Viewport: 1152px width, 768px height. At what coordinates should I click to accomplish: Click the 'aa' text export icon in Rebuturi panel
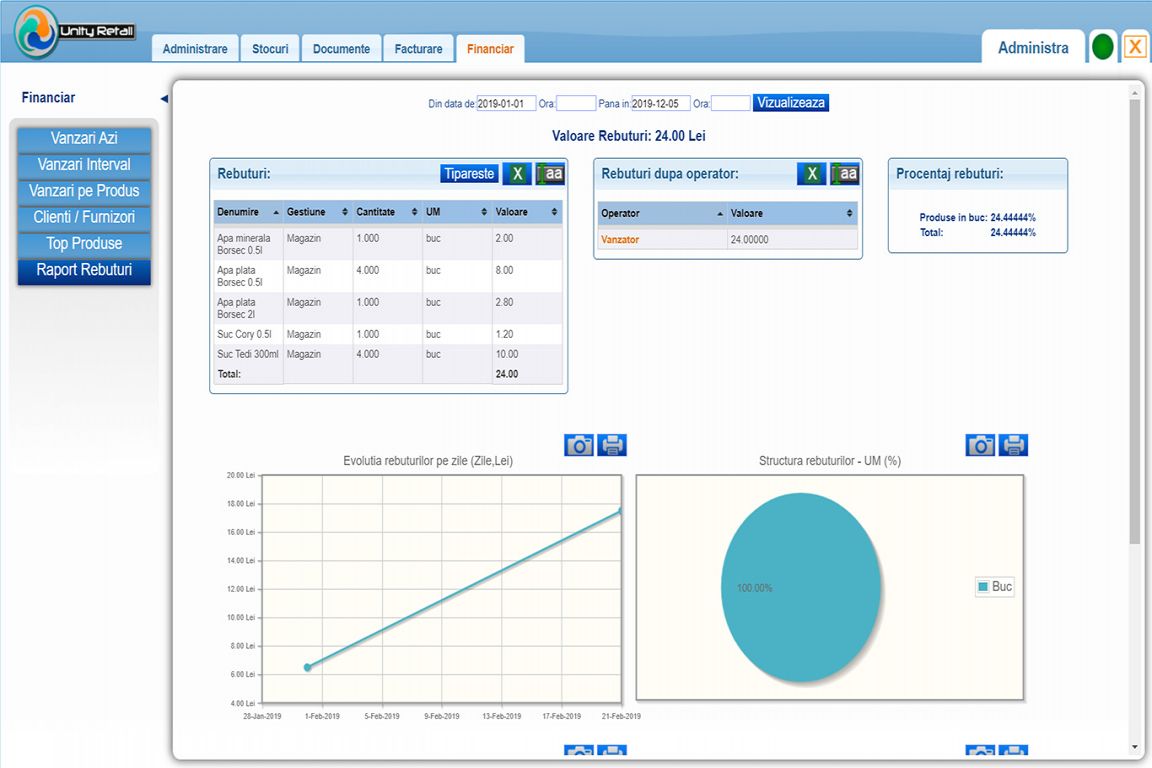coord(550,174)
